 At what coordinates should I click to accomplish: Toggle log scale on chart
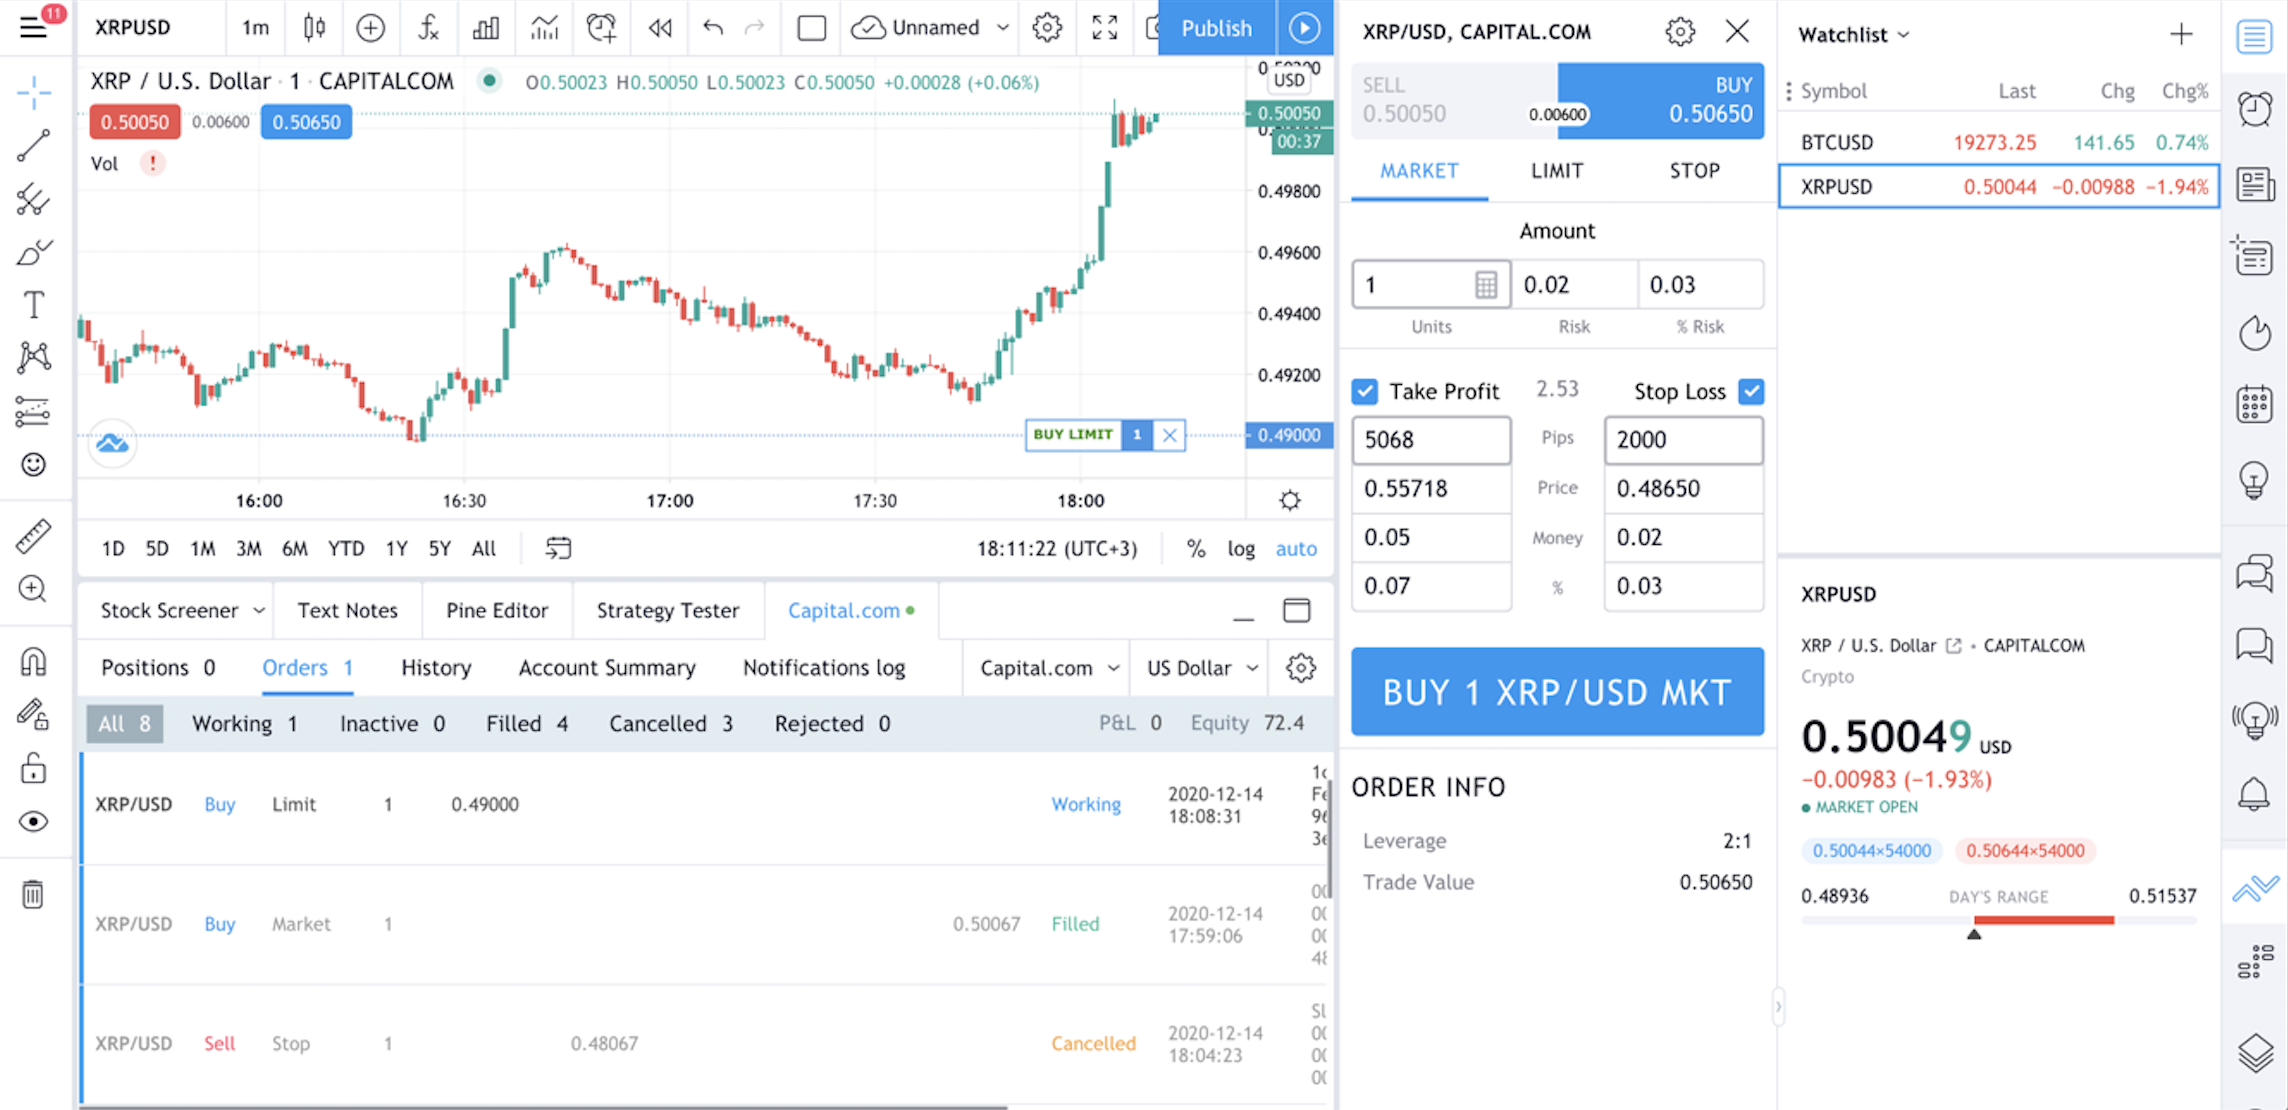(x=1241, y=548)
